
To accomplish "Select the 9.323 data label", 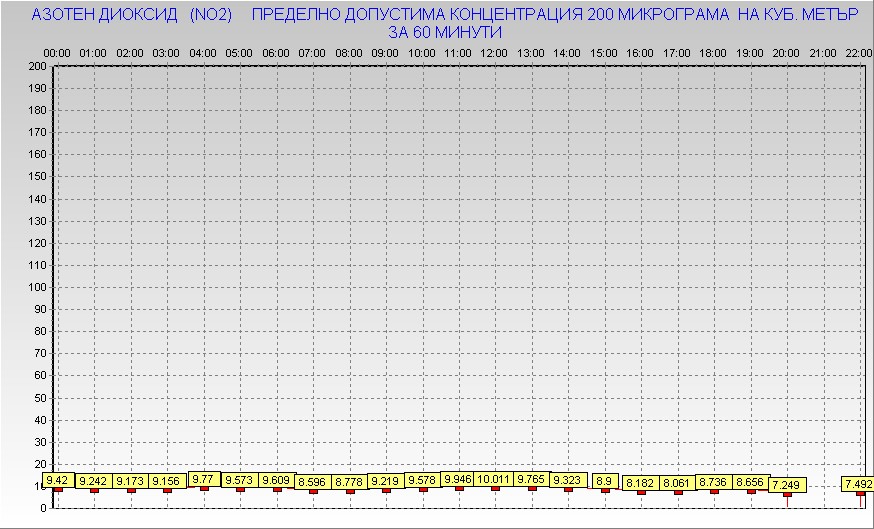I will (568, 480).
